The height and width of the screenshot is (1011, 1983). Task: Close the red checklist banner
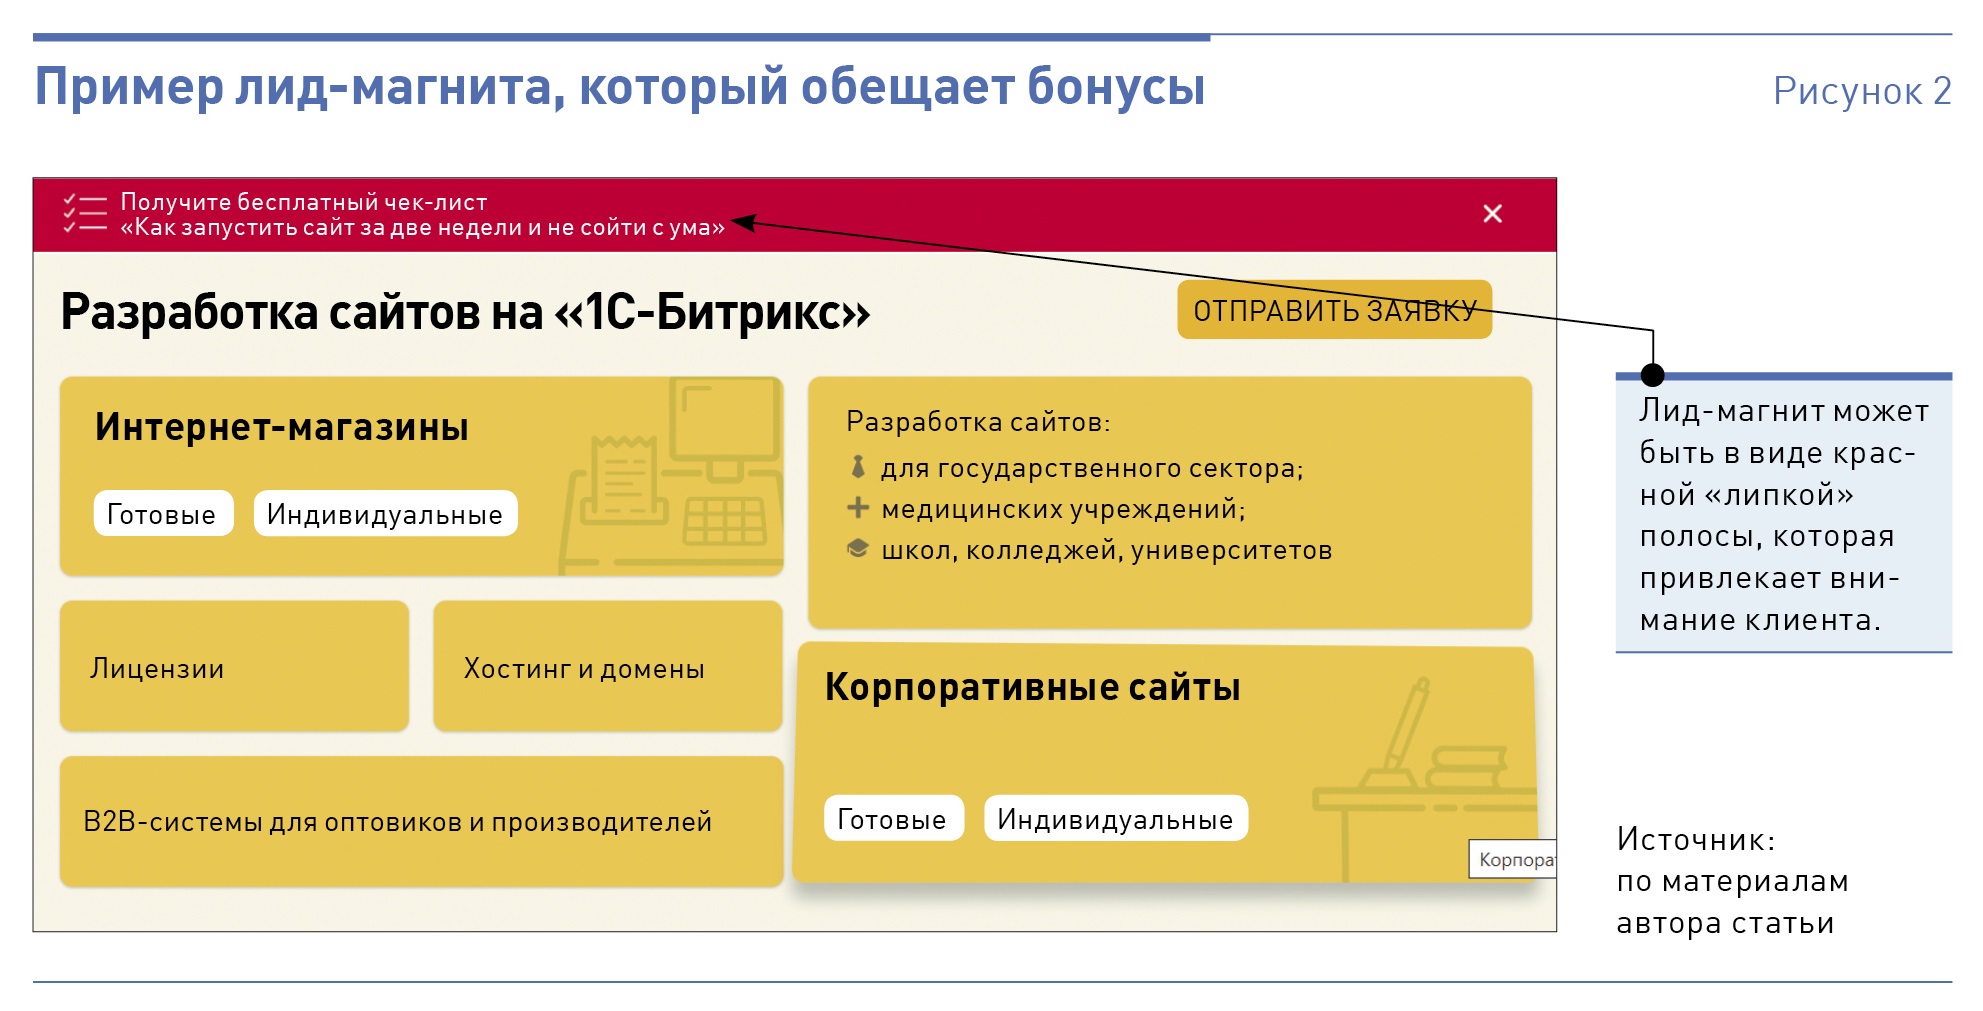(1492, 214)
